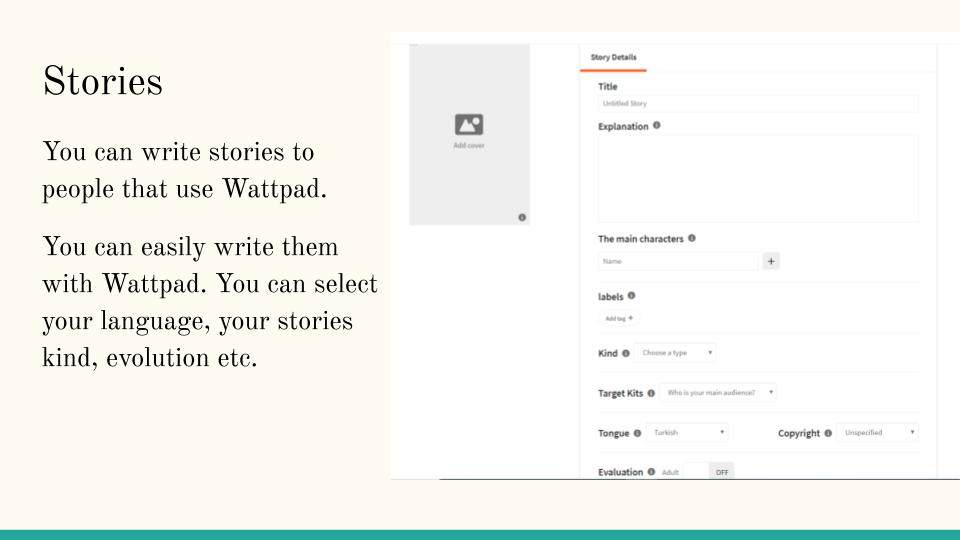Add a character with the plus button
960x540 pixels.
(x=771, y=261)
